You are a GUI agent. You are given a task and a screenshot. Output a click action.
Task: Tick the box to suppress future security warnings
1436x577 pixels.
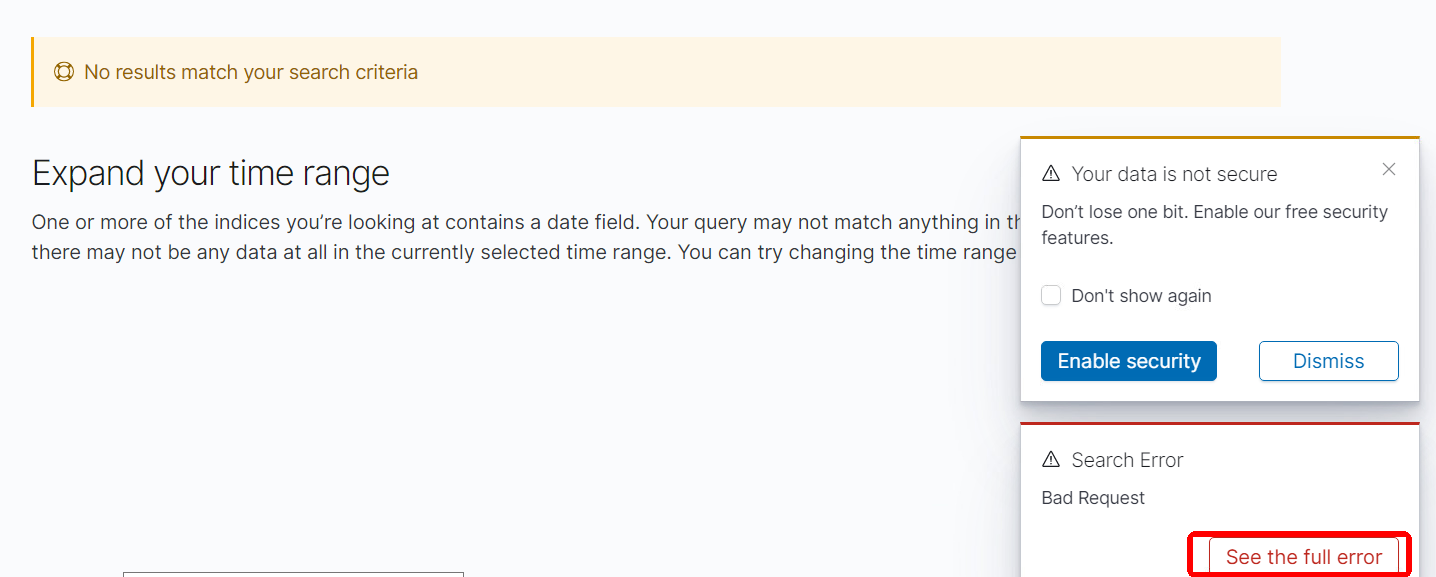click(x=1051, y=295)
